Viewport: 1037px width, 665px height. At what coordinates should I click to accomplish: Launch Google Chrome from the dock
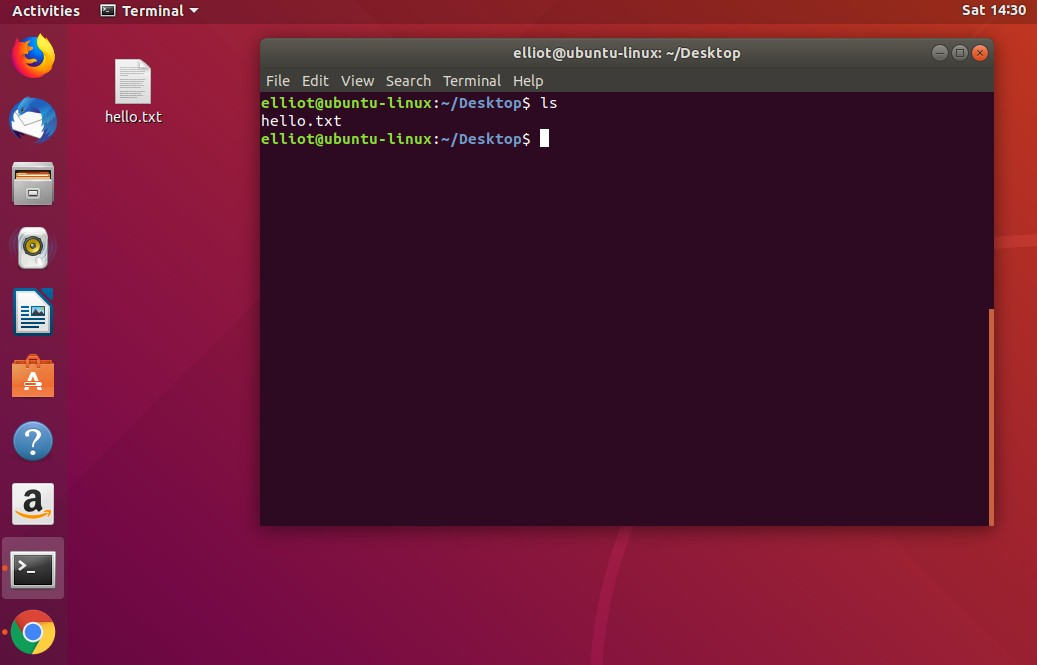click(x=33, y=632)
